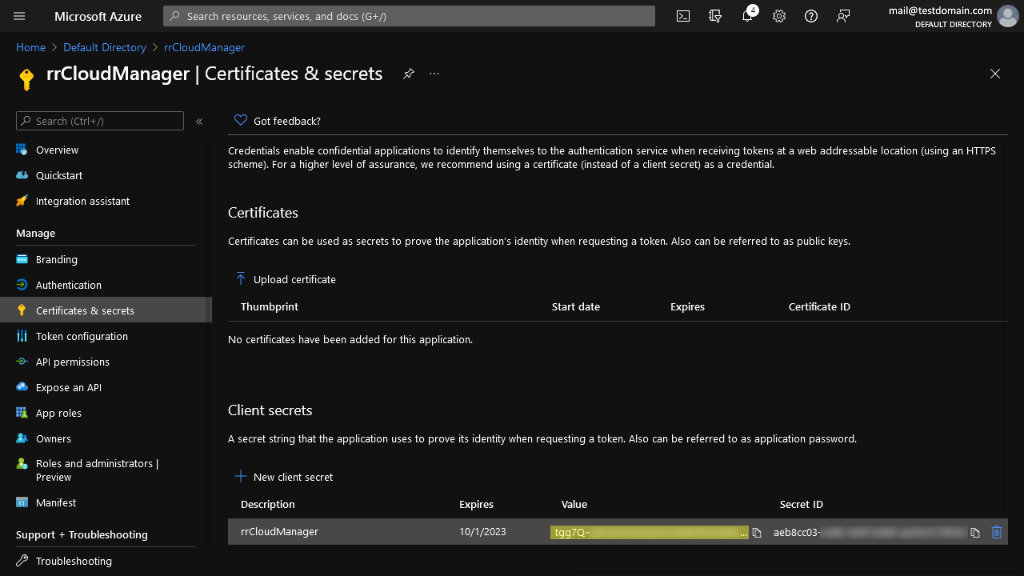Click the New client secret label
The width and height of the screenshot is (1024, 576).
[x=293, y=477]
